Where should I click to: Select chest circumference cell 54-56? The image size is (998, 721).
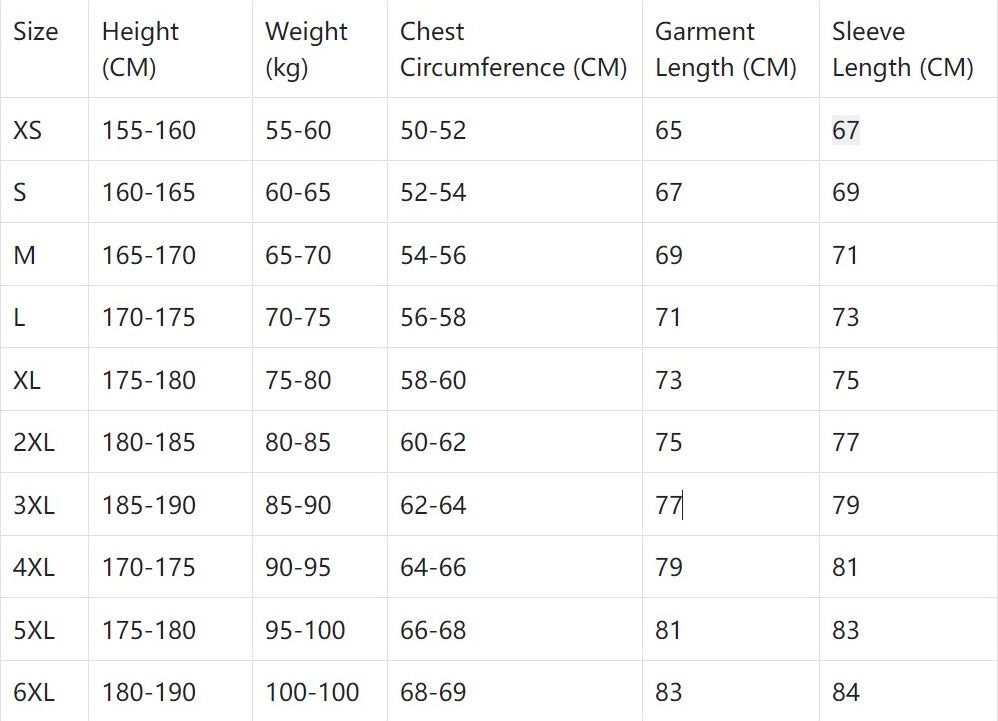(x=433, y=255)
